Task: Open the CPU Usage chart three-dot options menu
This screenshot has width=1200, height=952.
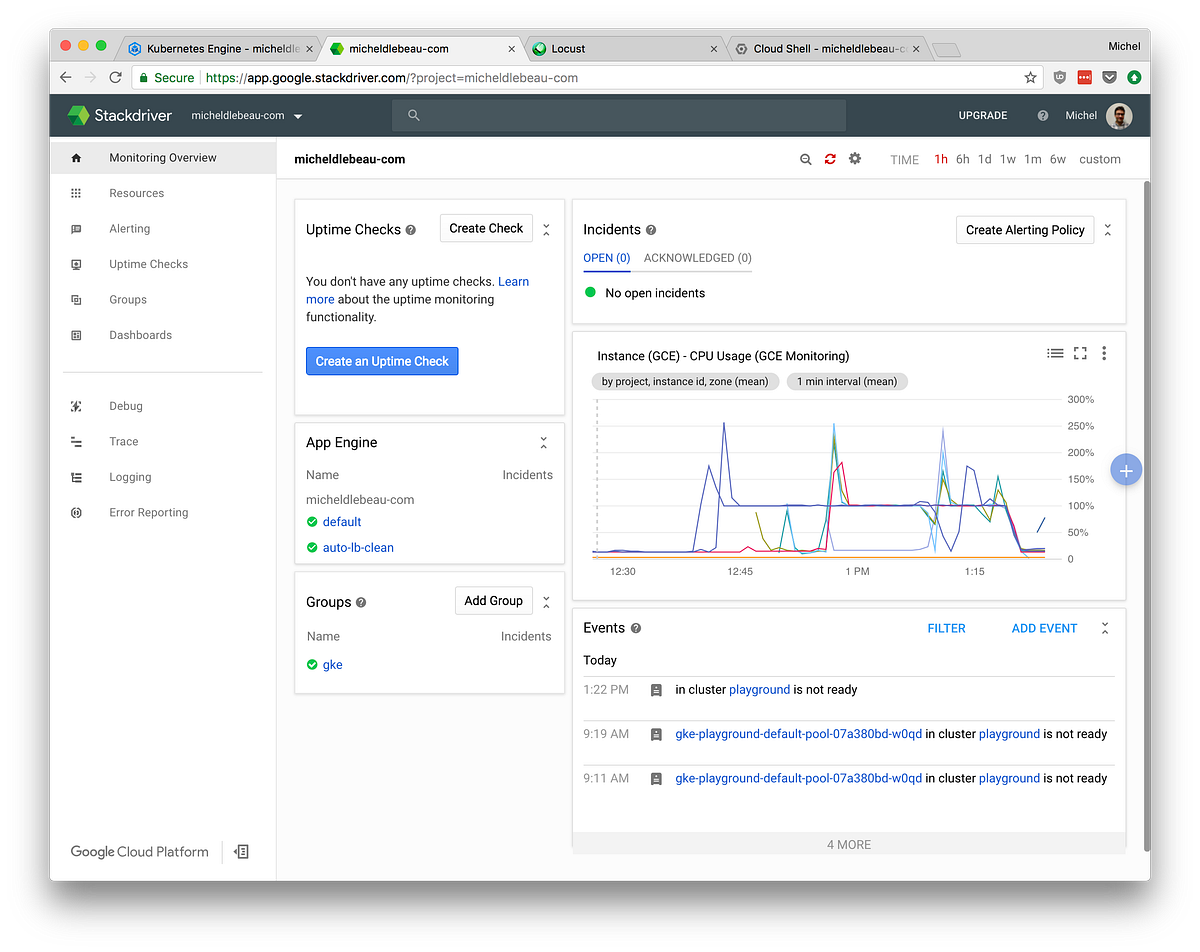Action: pos(1104,353)
